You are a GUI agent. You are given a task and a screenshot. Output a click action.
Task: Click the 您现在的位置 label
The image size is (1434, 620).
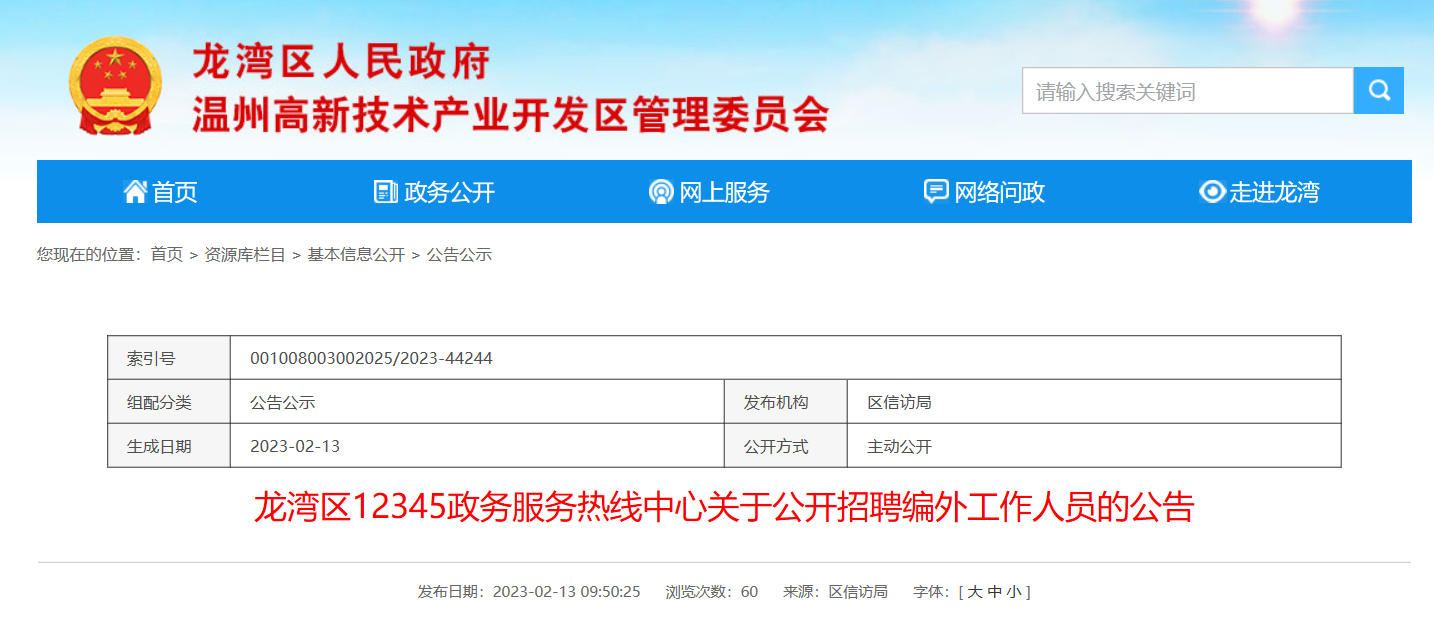pos(88,255)
